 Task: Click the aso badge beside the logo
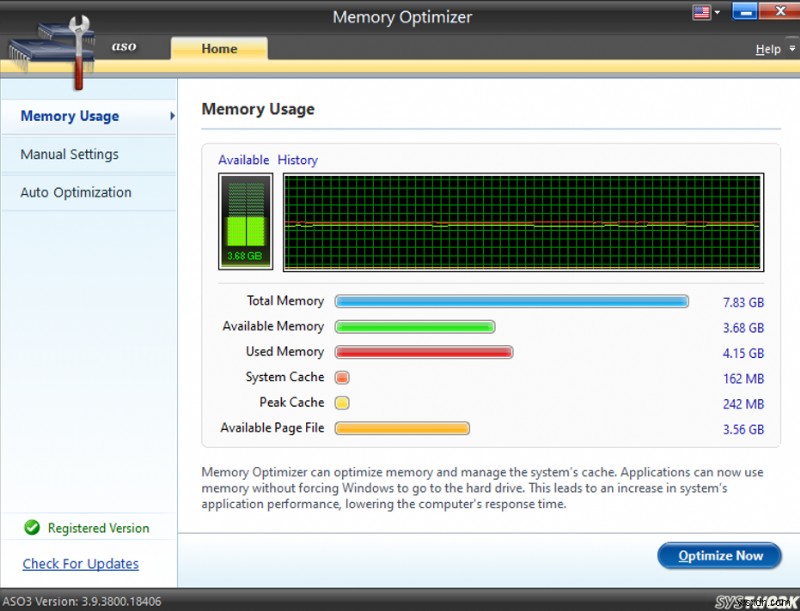click(x=124, y=46)
